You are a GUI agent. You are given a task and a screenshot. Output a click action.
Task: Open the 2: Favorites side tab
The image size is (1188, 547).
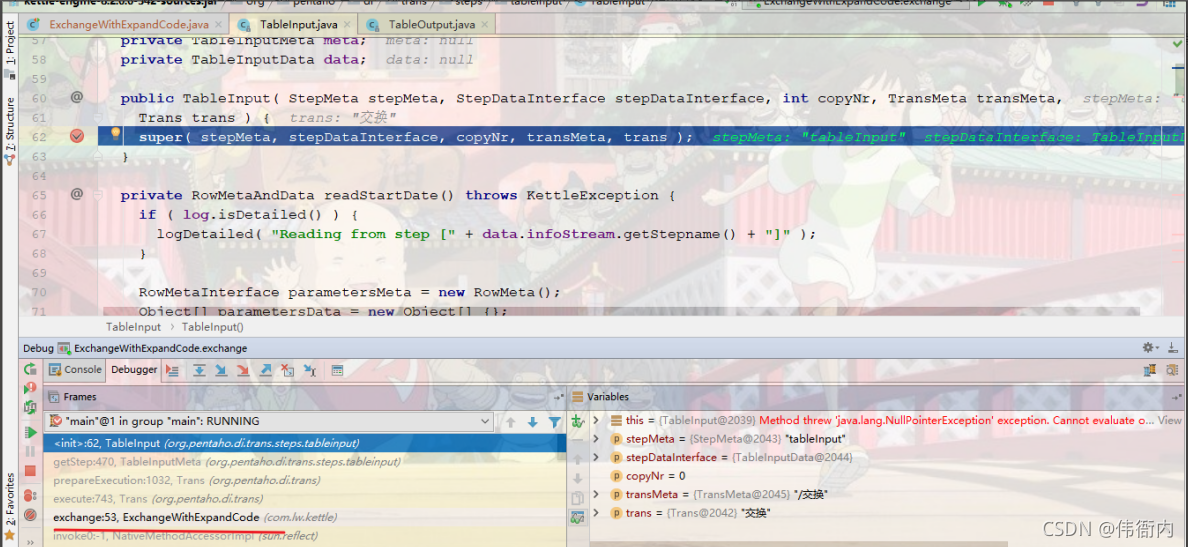coord(10,506)
